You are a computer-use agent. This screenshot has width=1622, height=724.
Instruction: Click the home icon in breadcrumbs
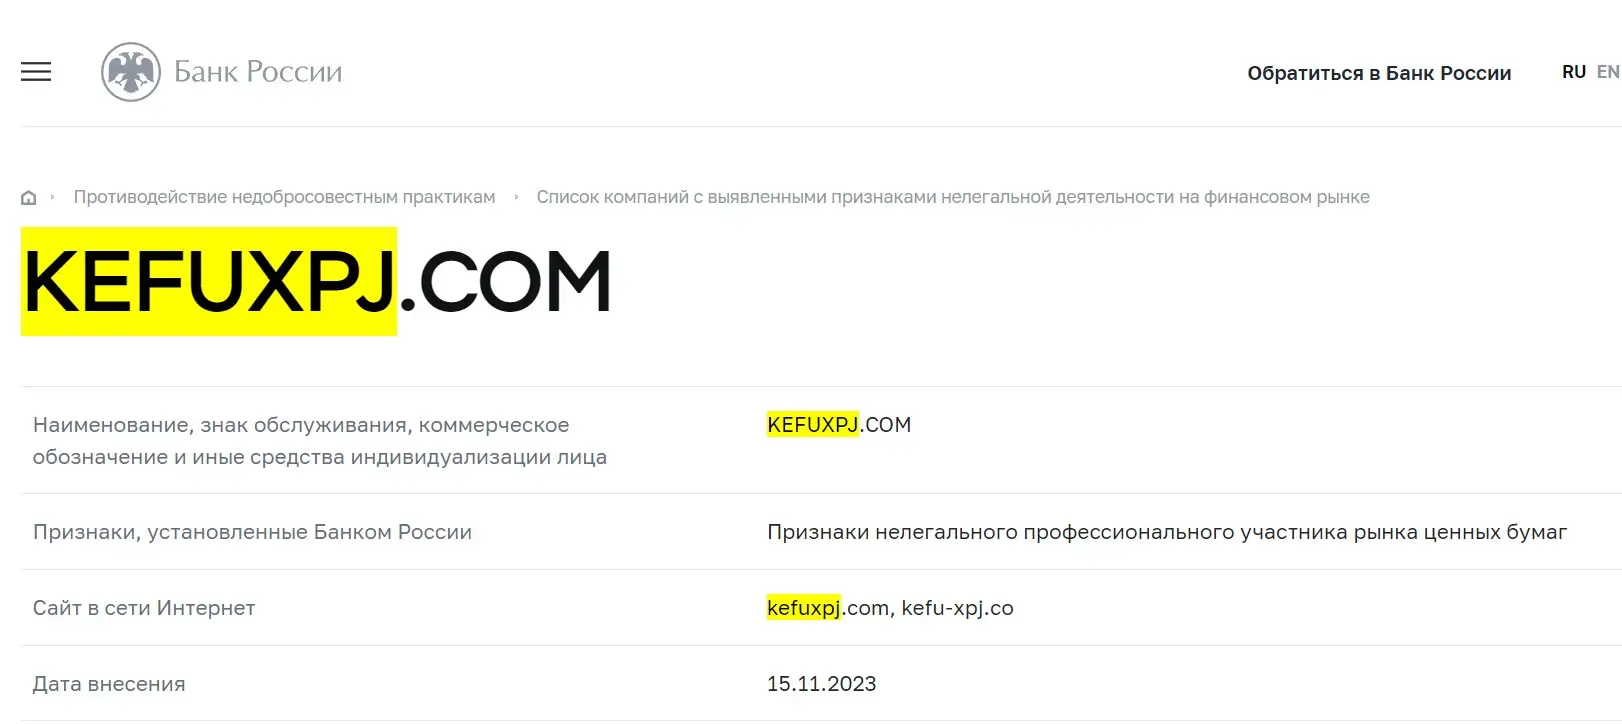[29, 198]
